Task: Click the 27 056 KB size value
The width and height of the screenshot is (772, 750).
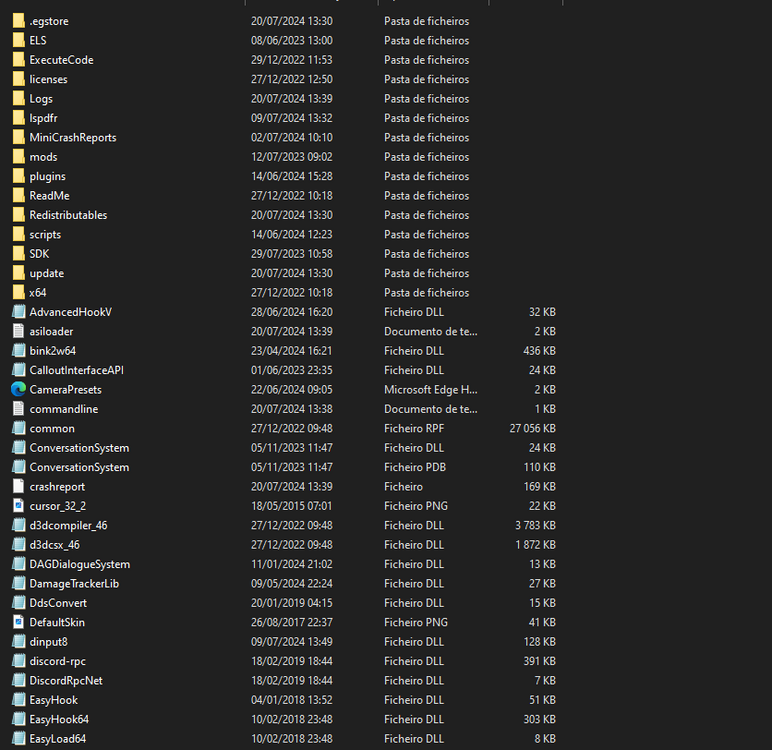Action: (x=532, y=428)
